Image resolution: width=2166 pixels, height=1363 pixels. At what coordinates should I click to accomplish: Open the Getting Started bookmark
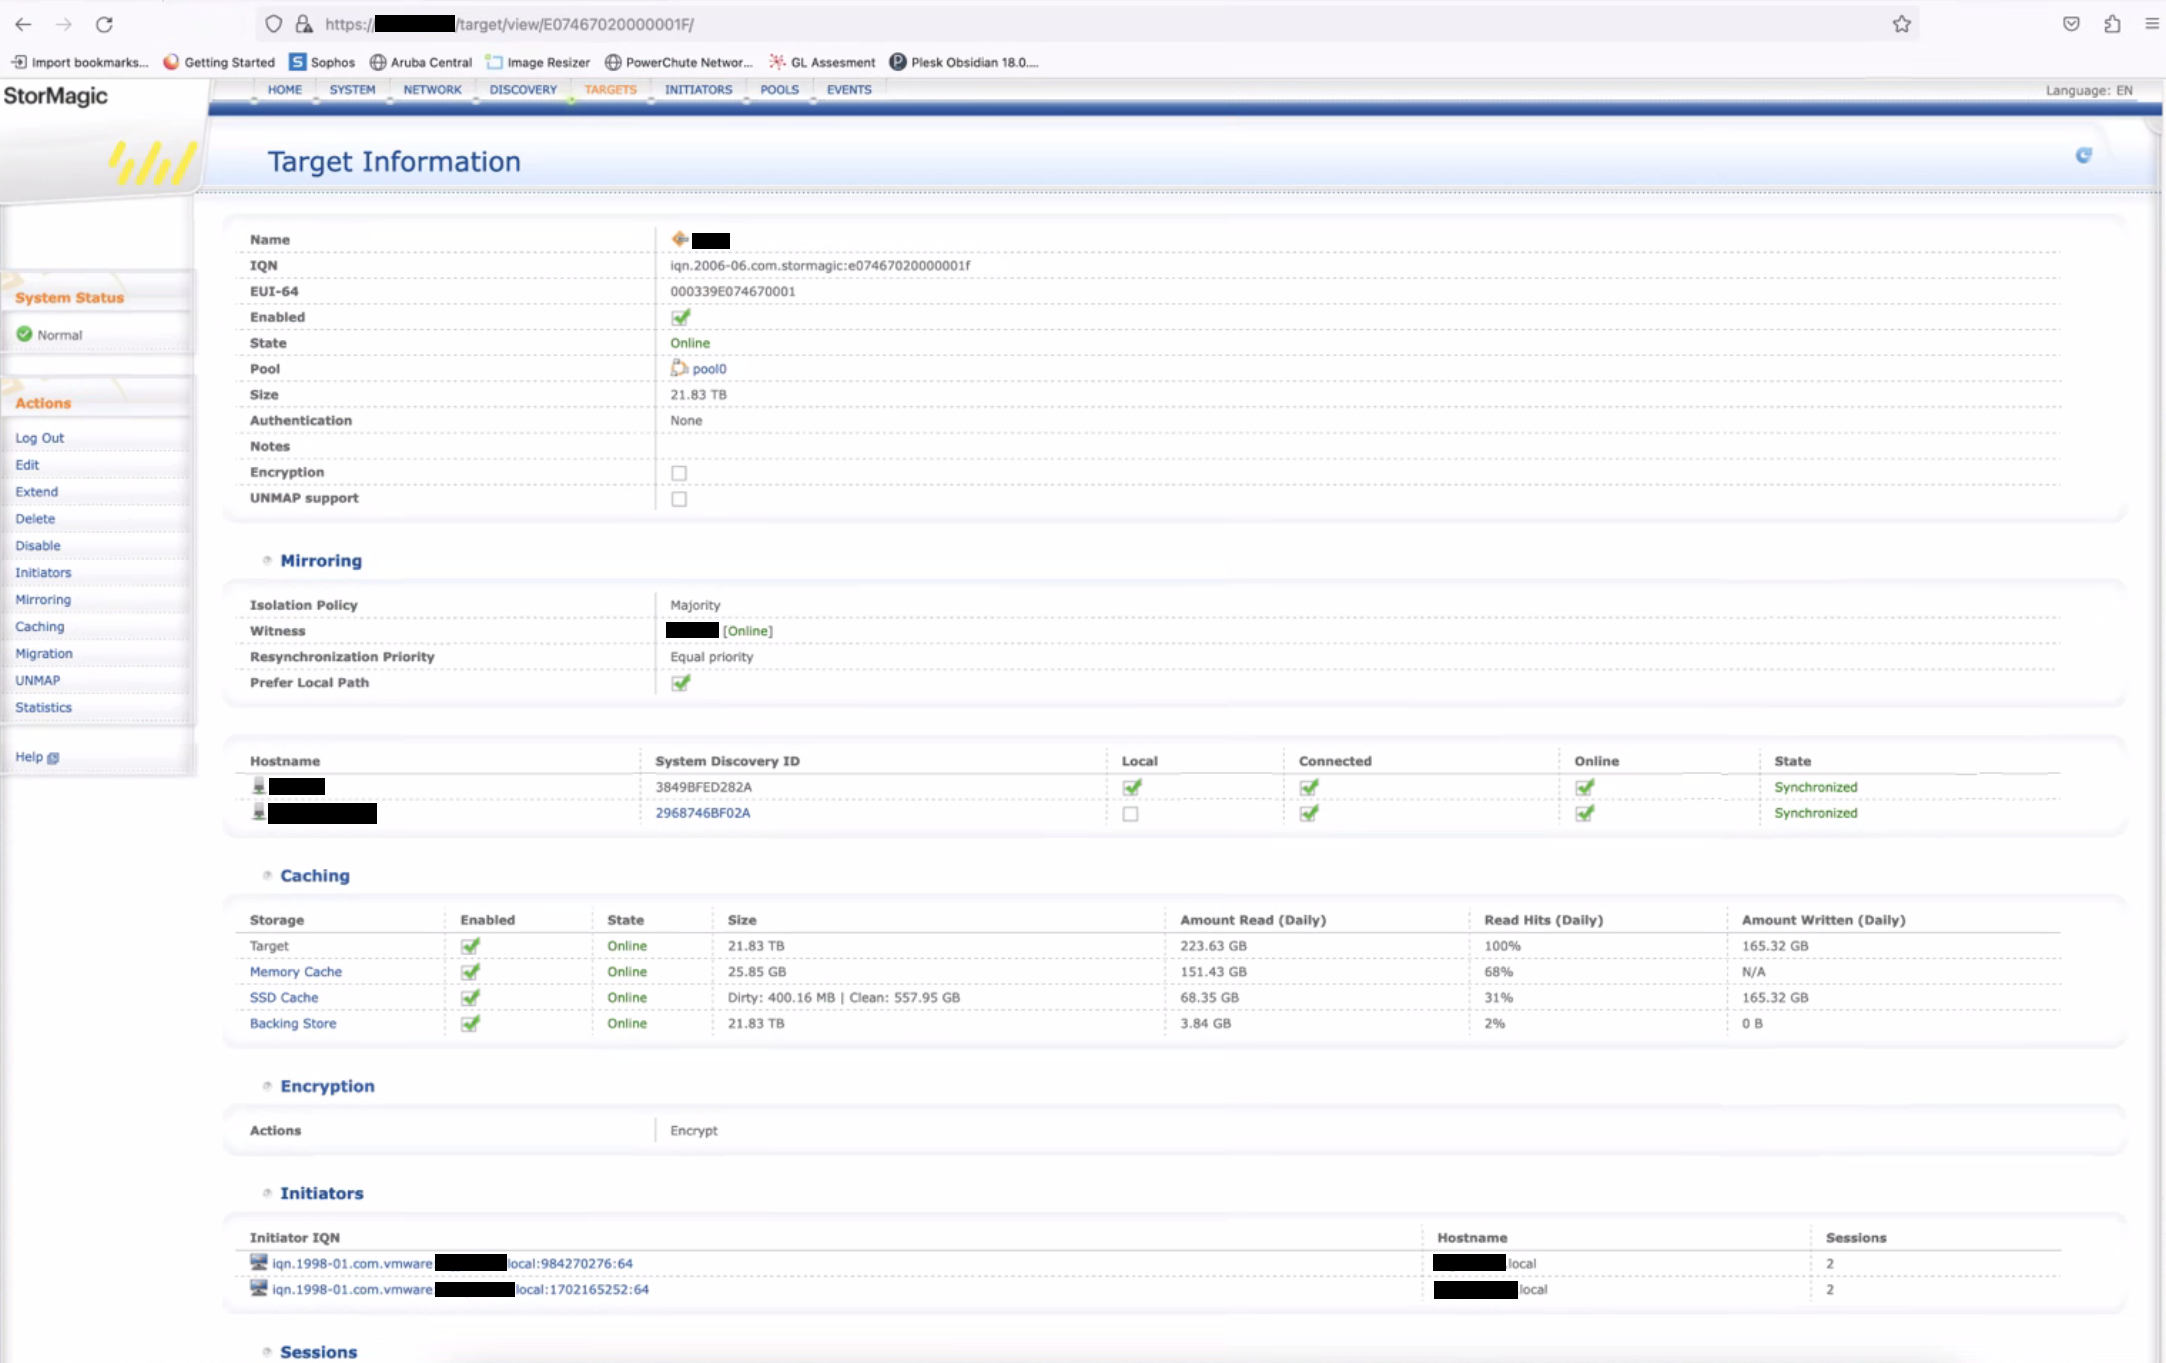[x=219, y=62]
